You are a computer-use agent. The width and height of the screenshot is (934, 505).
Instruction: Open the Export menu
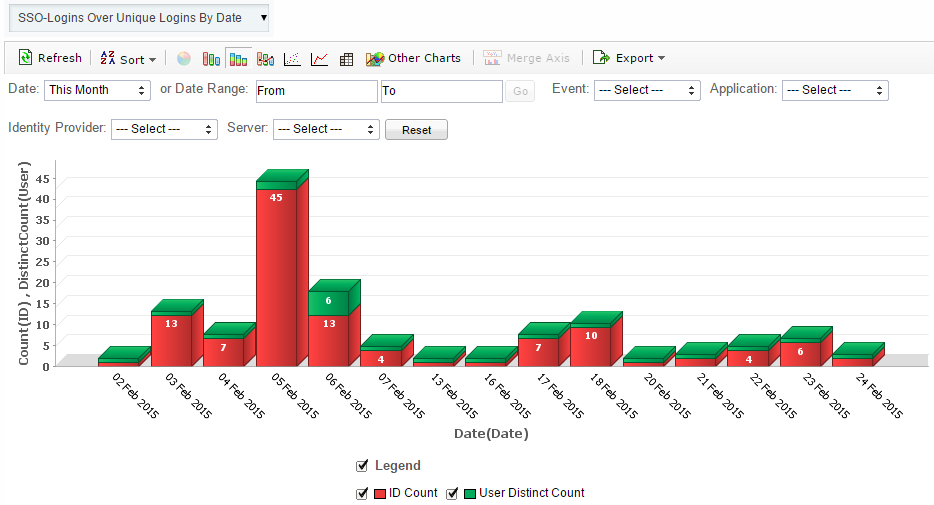(629, 58)
